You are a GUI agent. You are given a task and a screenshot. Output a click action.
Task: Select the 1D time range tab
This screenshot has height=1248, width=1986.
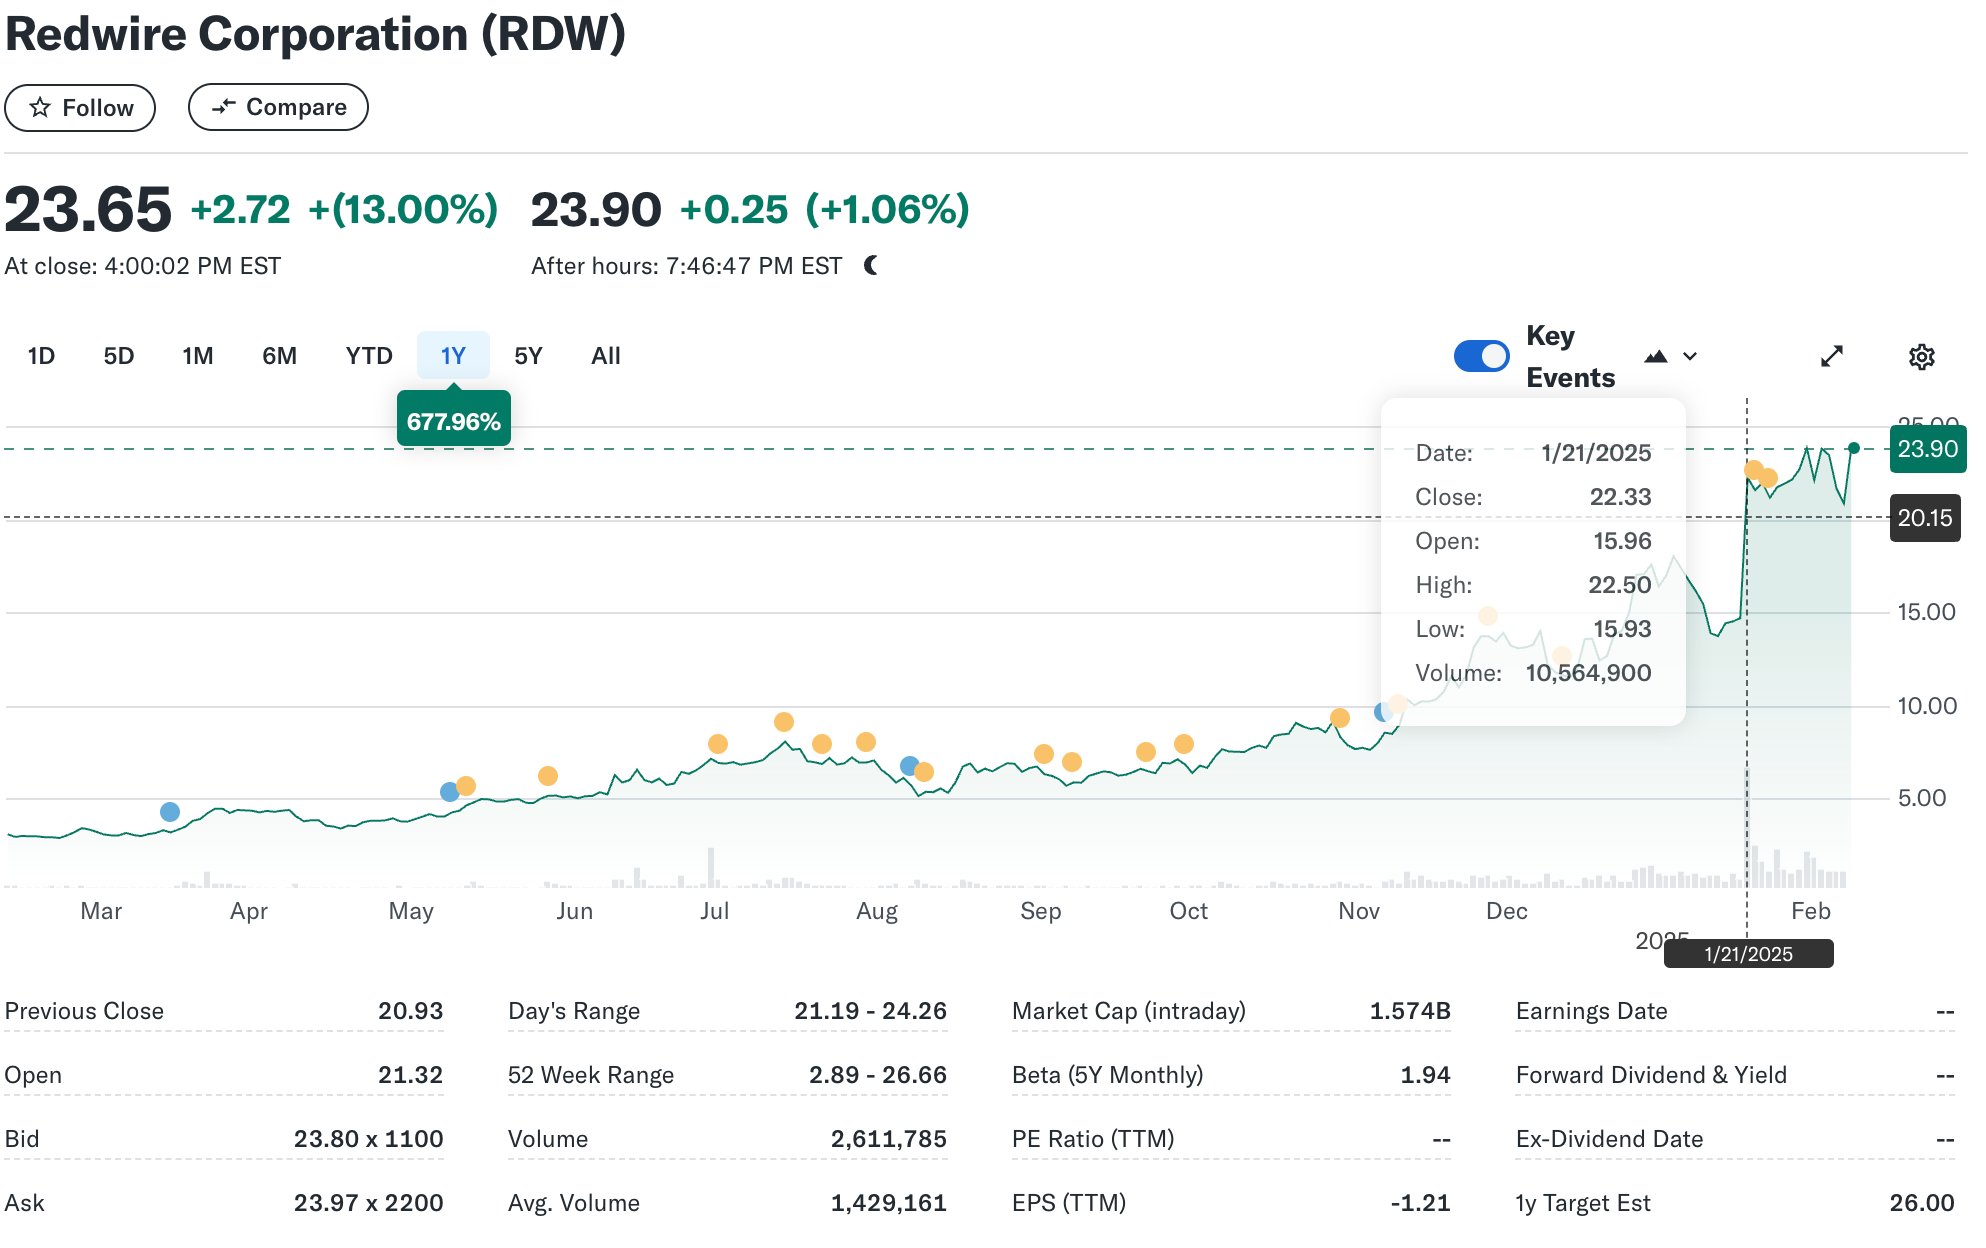[41, 356]
